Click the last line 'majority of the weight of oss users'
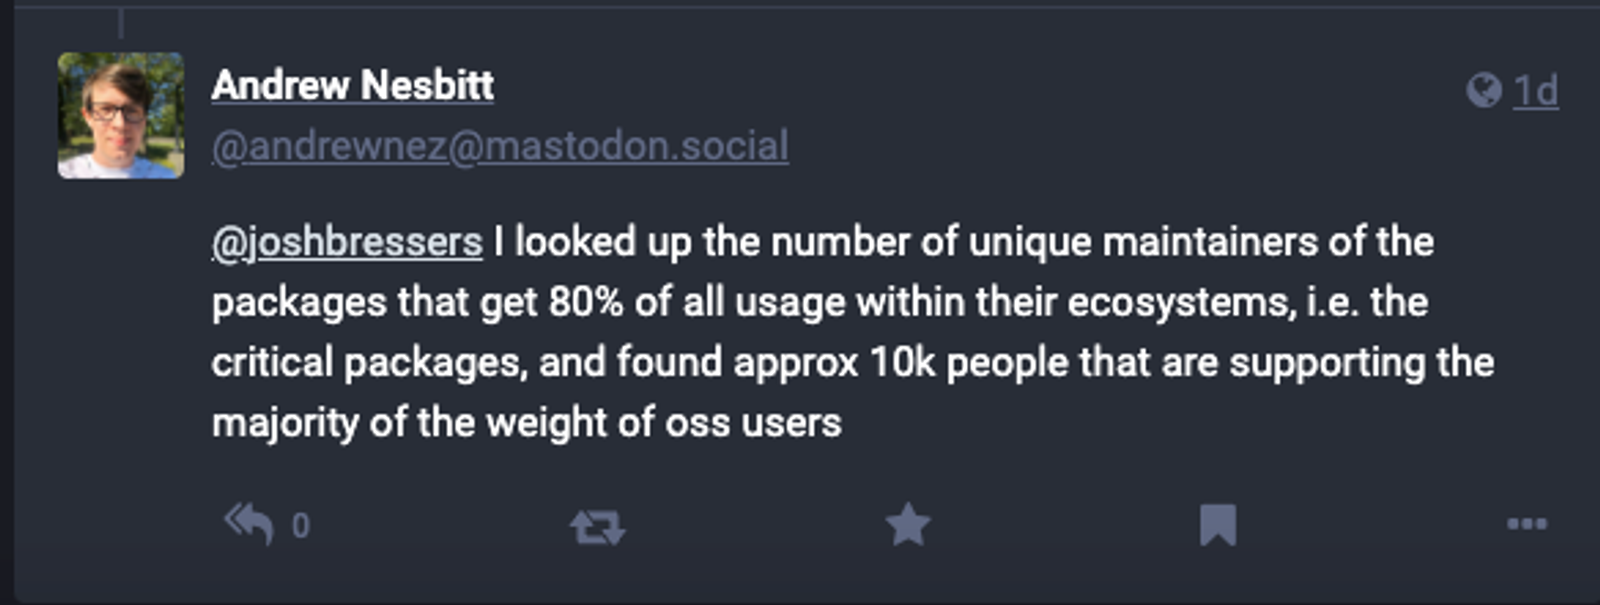 click(527, 423)
